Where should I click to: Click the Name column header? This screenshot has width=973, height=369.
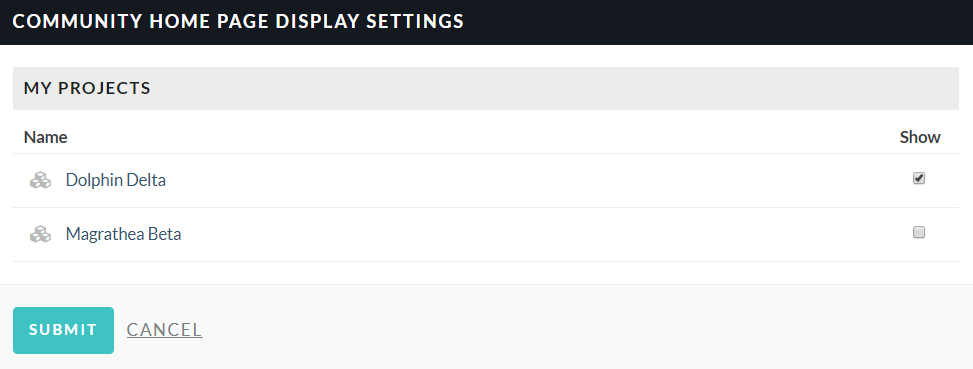(x=46, y=137)
